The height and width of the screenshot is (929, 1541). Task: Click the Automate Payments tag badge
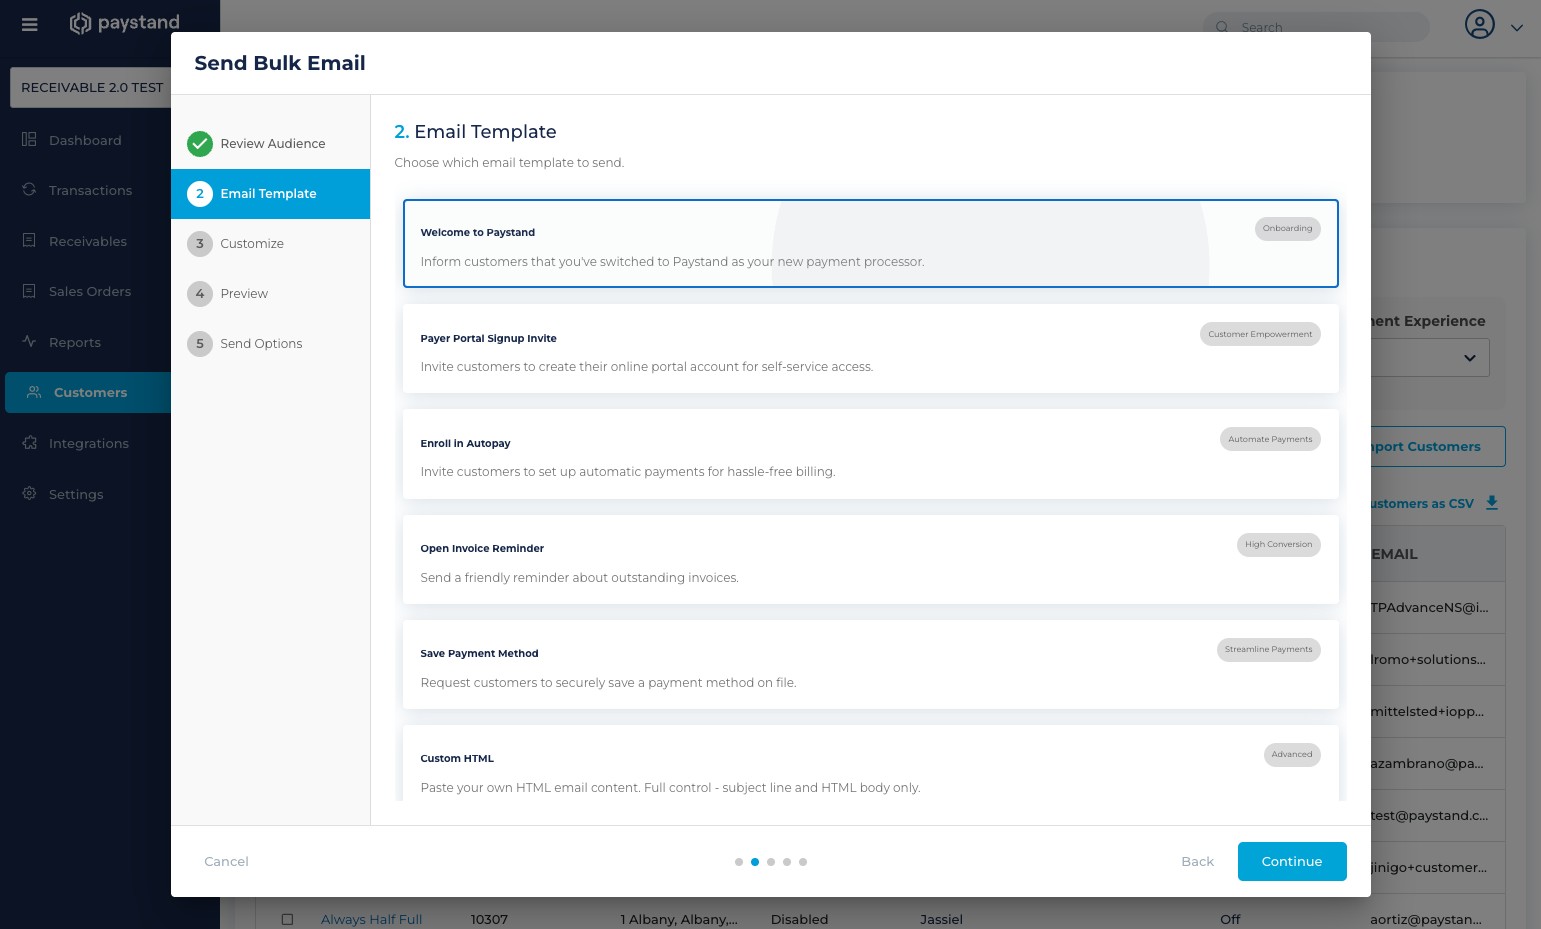pos(1270,439)
